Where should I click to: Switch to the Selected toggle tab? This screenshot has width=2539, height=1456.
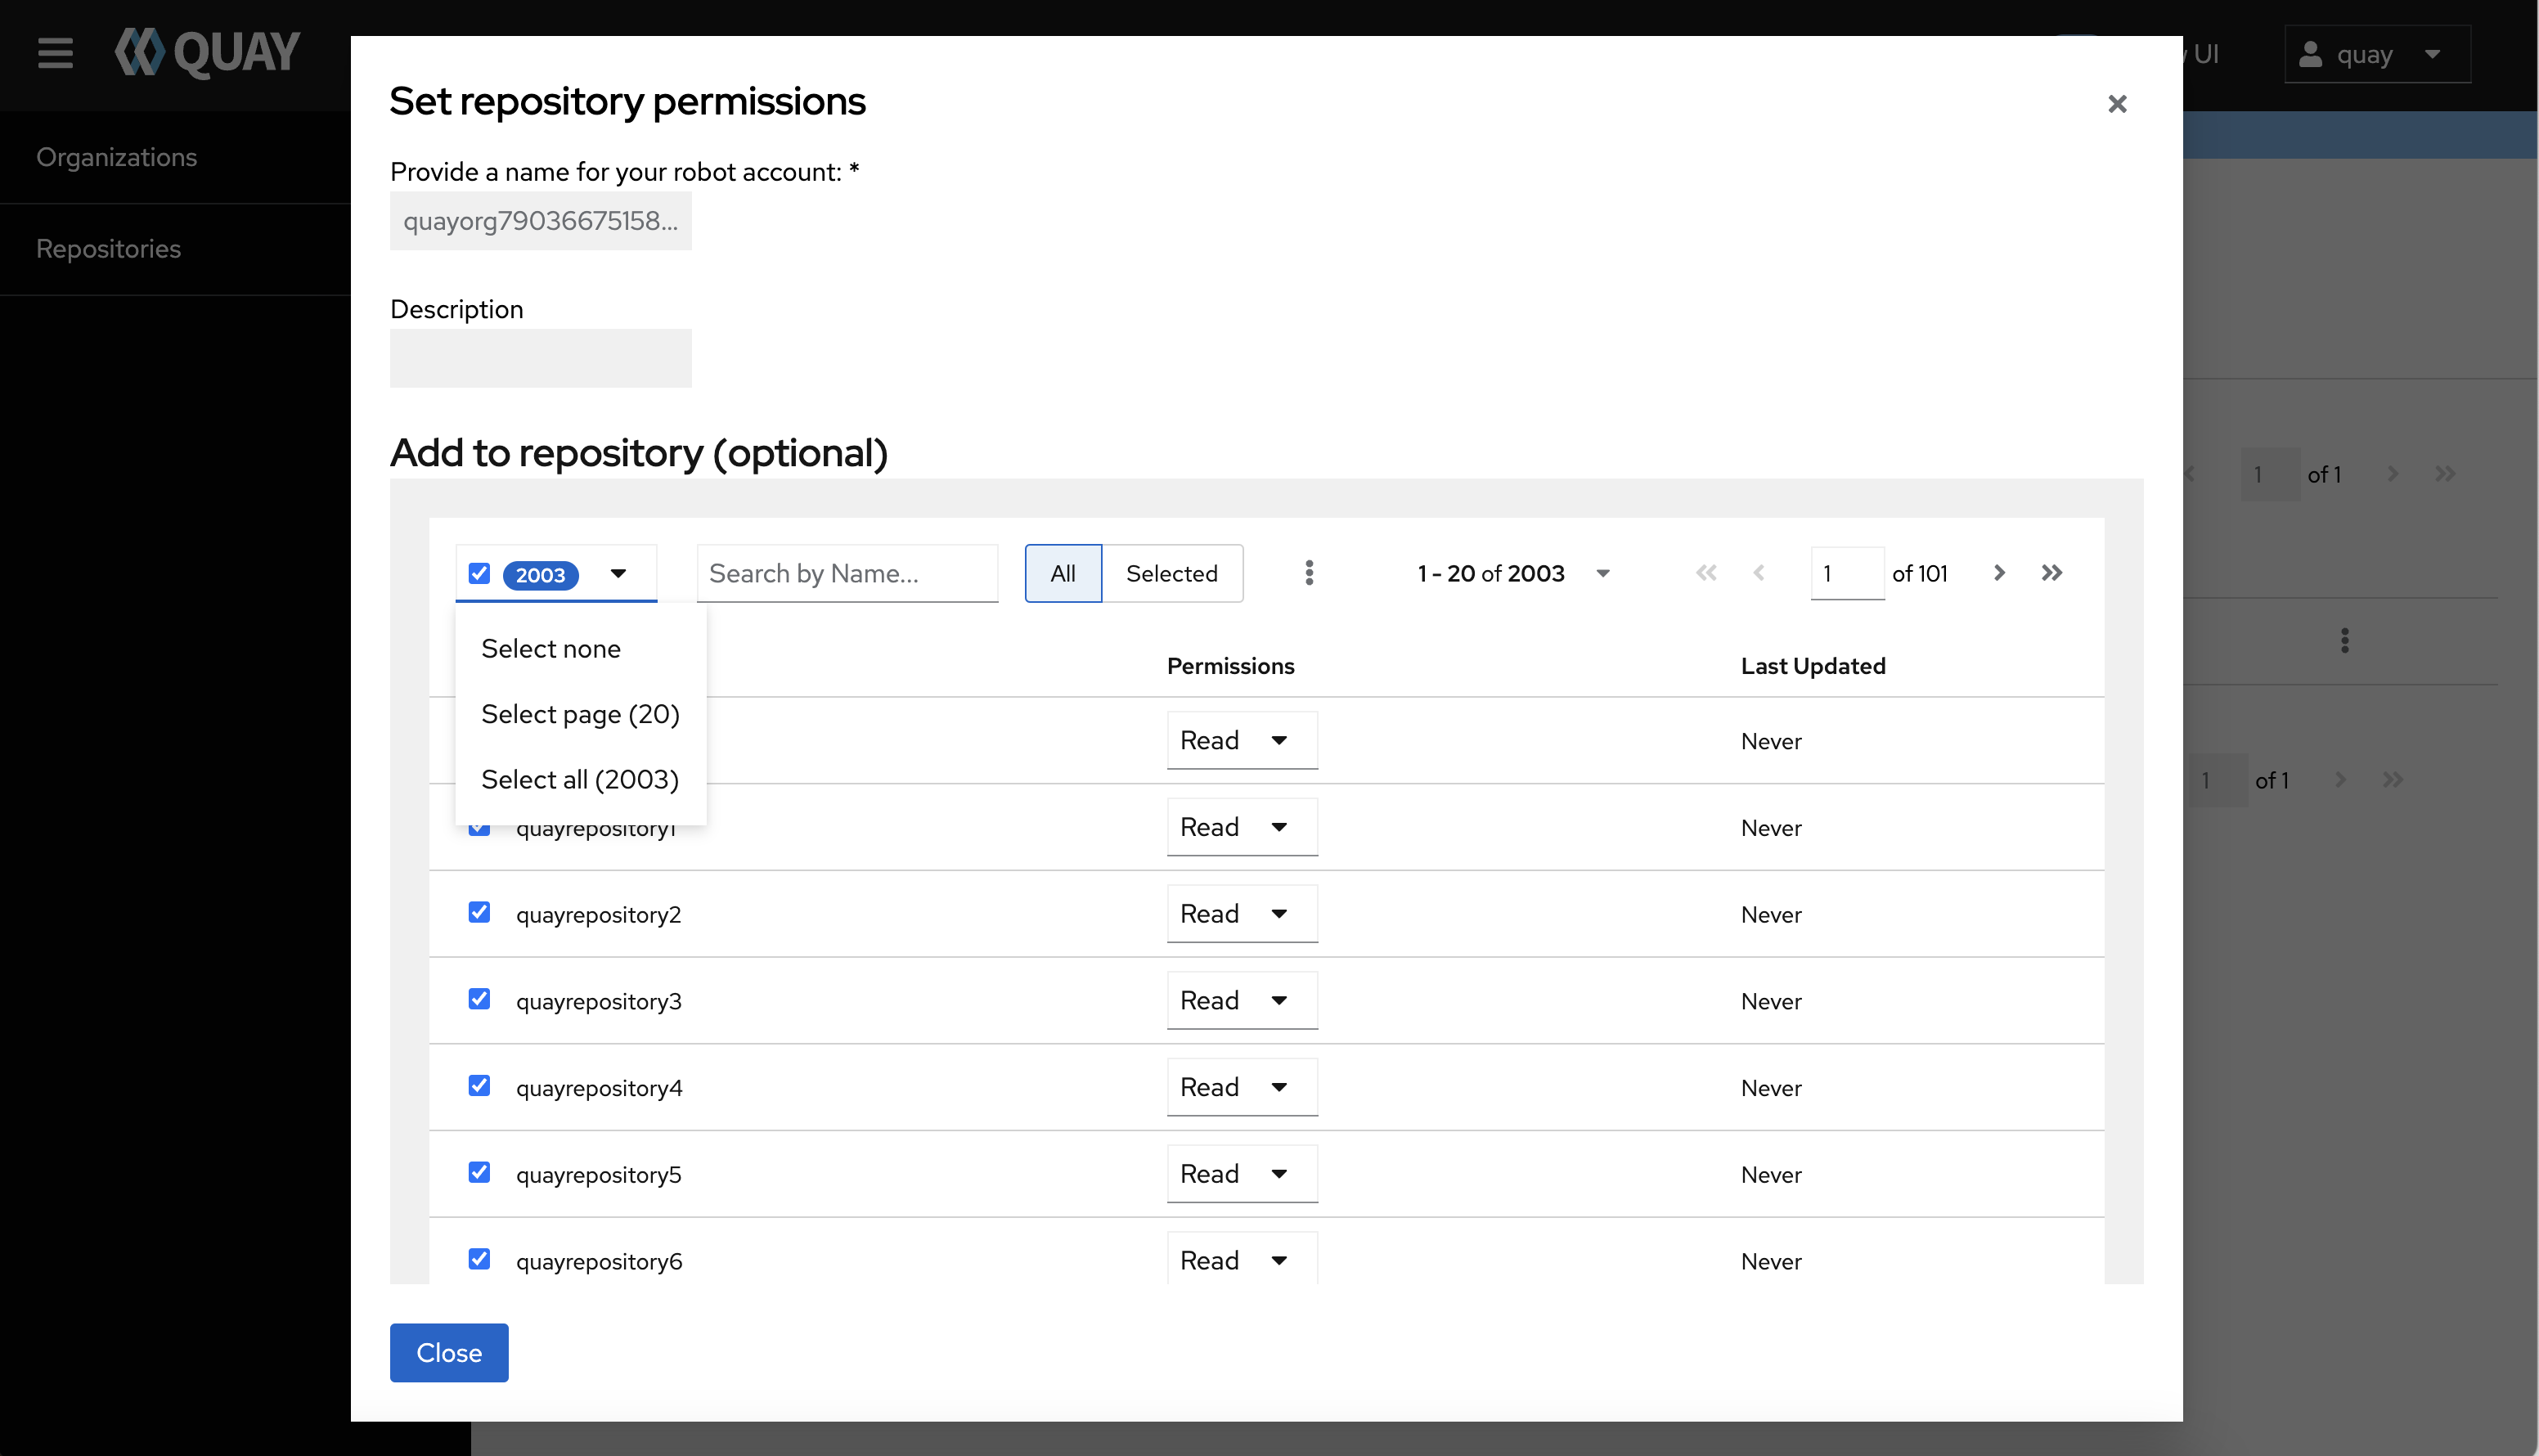1171,573
